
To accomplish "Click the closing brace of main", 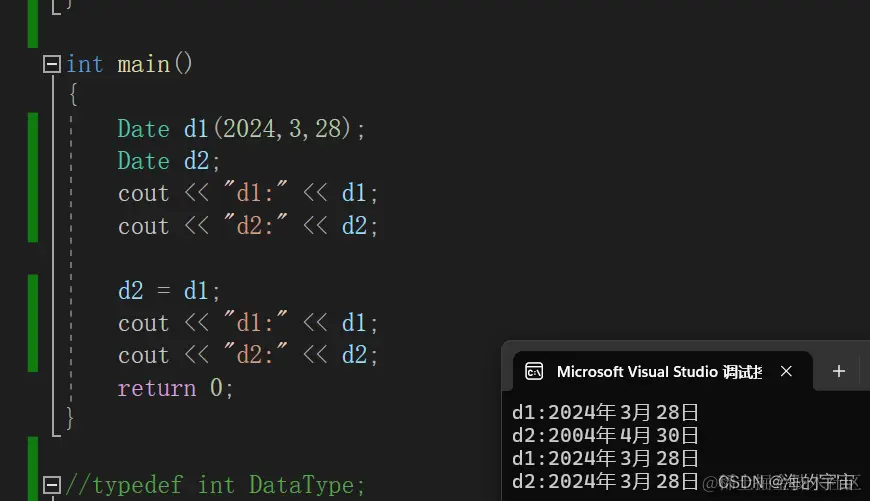I will pyautogui.click(x=70, y=418).
